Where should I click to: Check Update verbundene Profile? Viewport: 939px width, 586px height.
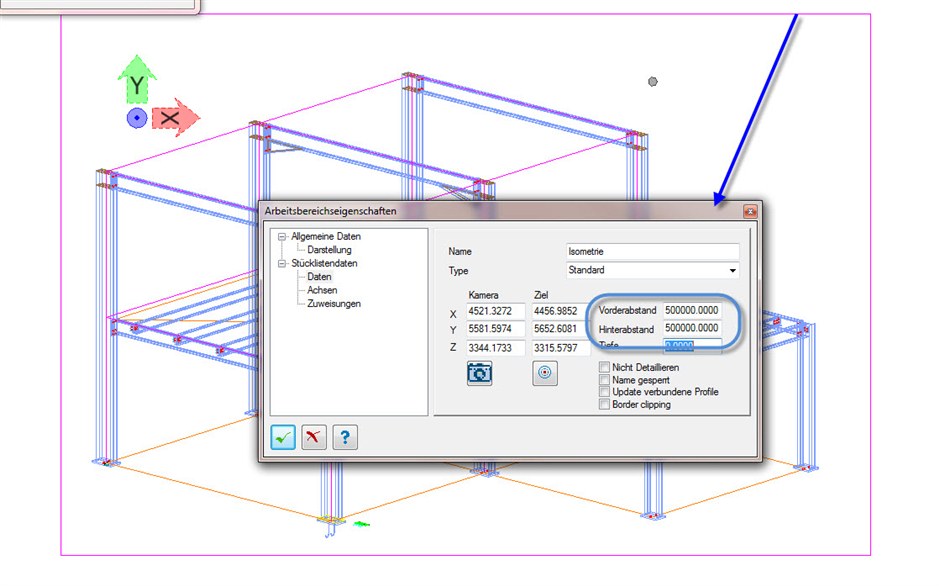click(x=603, y=392)
